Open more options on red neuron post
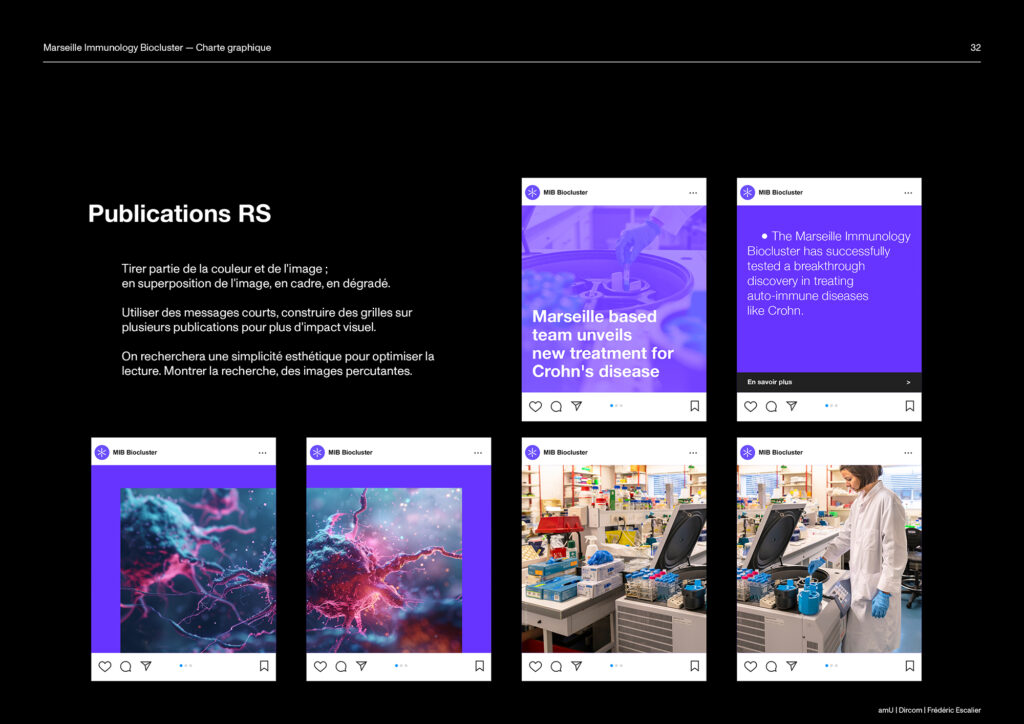This screenshot has width=1024, height=724. click(x=478, y=452)
